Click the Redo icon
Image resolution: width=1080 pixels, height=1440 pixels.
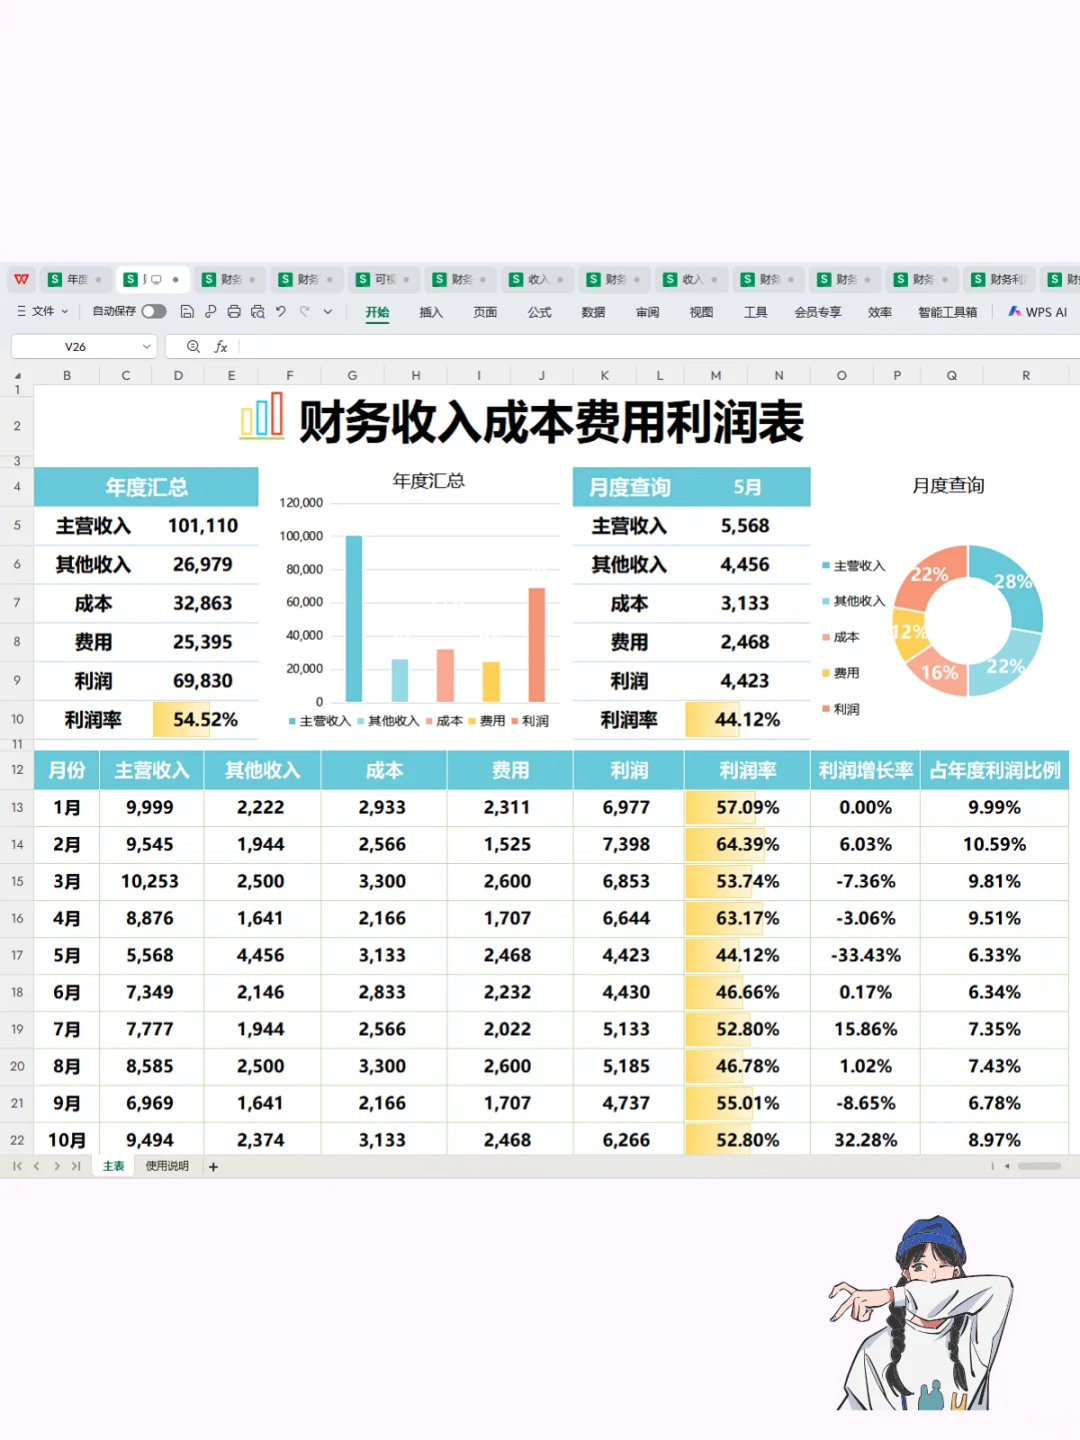click(304, 311)
